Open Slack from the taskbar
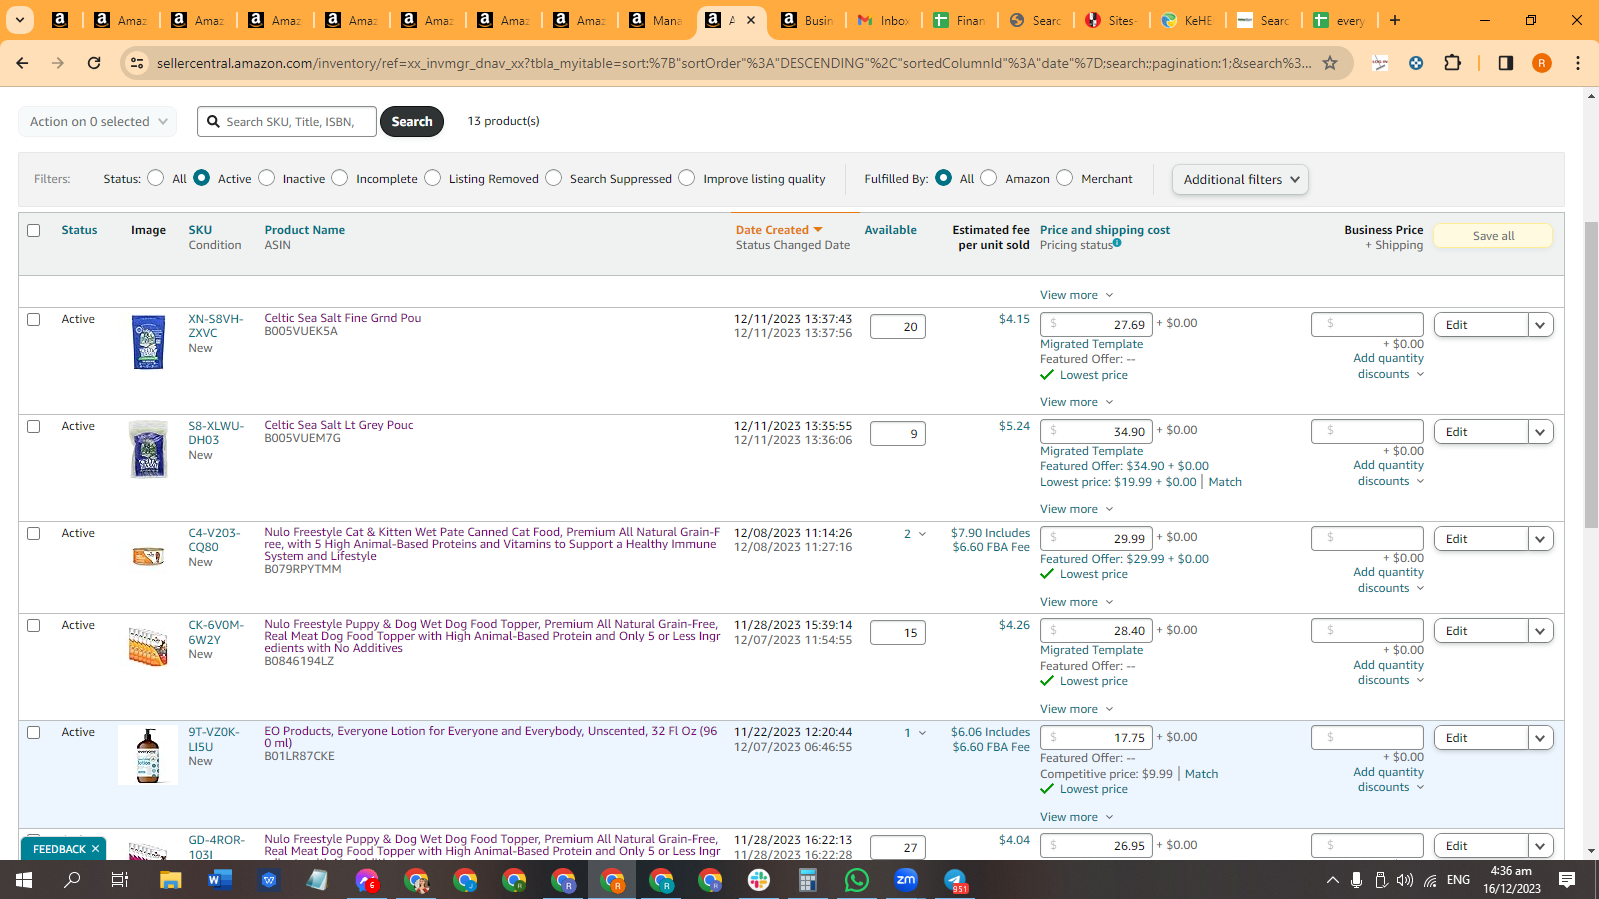This screenshot has height=899, width=1599. coord(759,880)
